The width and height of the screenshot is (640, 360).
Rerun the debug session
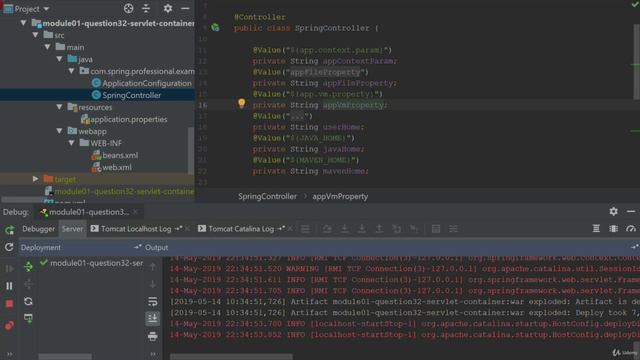[9, 230]
